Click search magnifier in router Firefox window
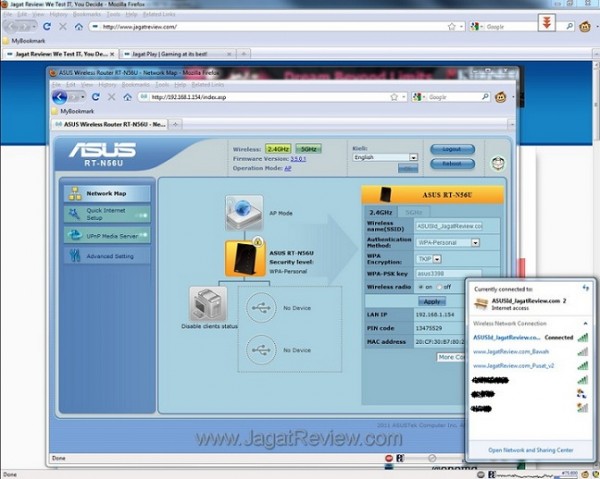Image resolution: width=600 pixels, height=479 pixels. (485, 97)
